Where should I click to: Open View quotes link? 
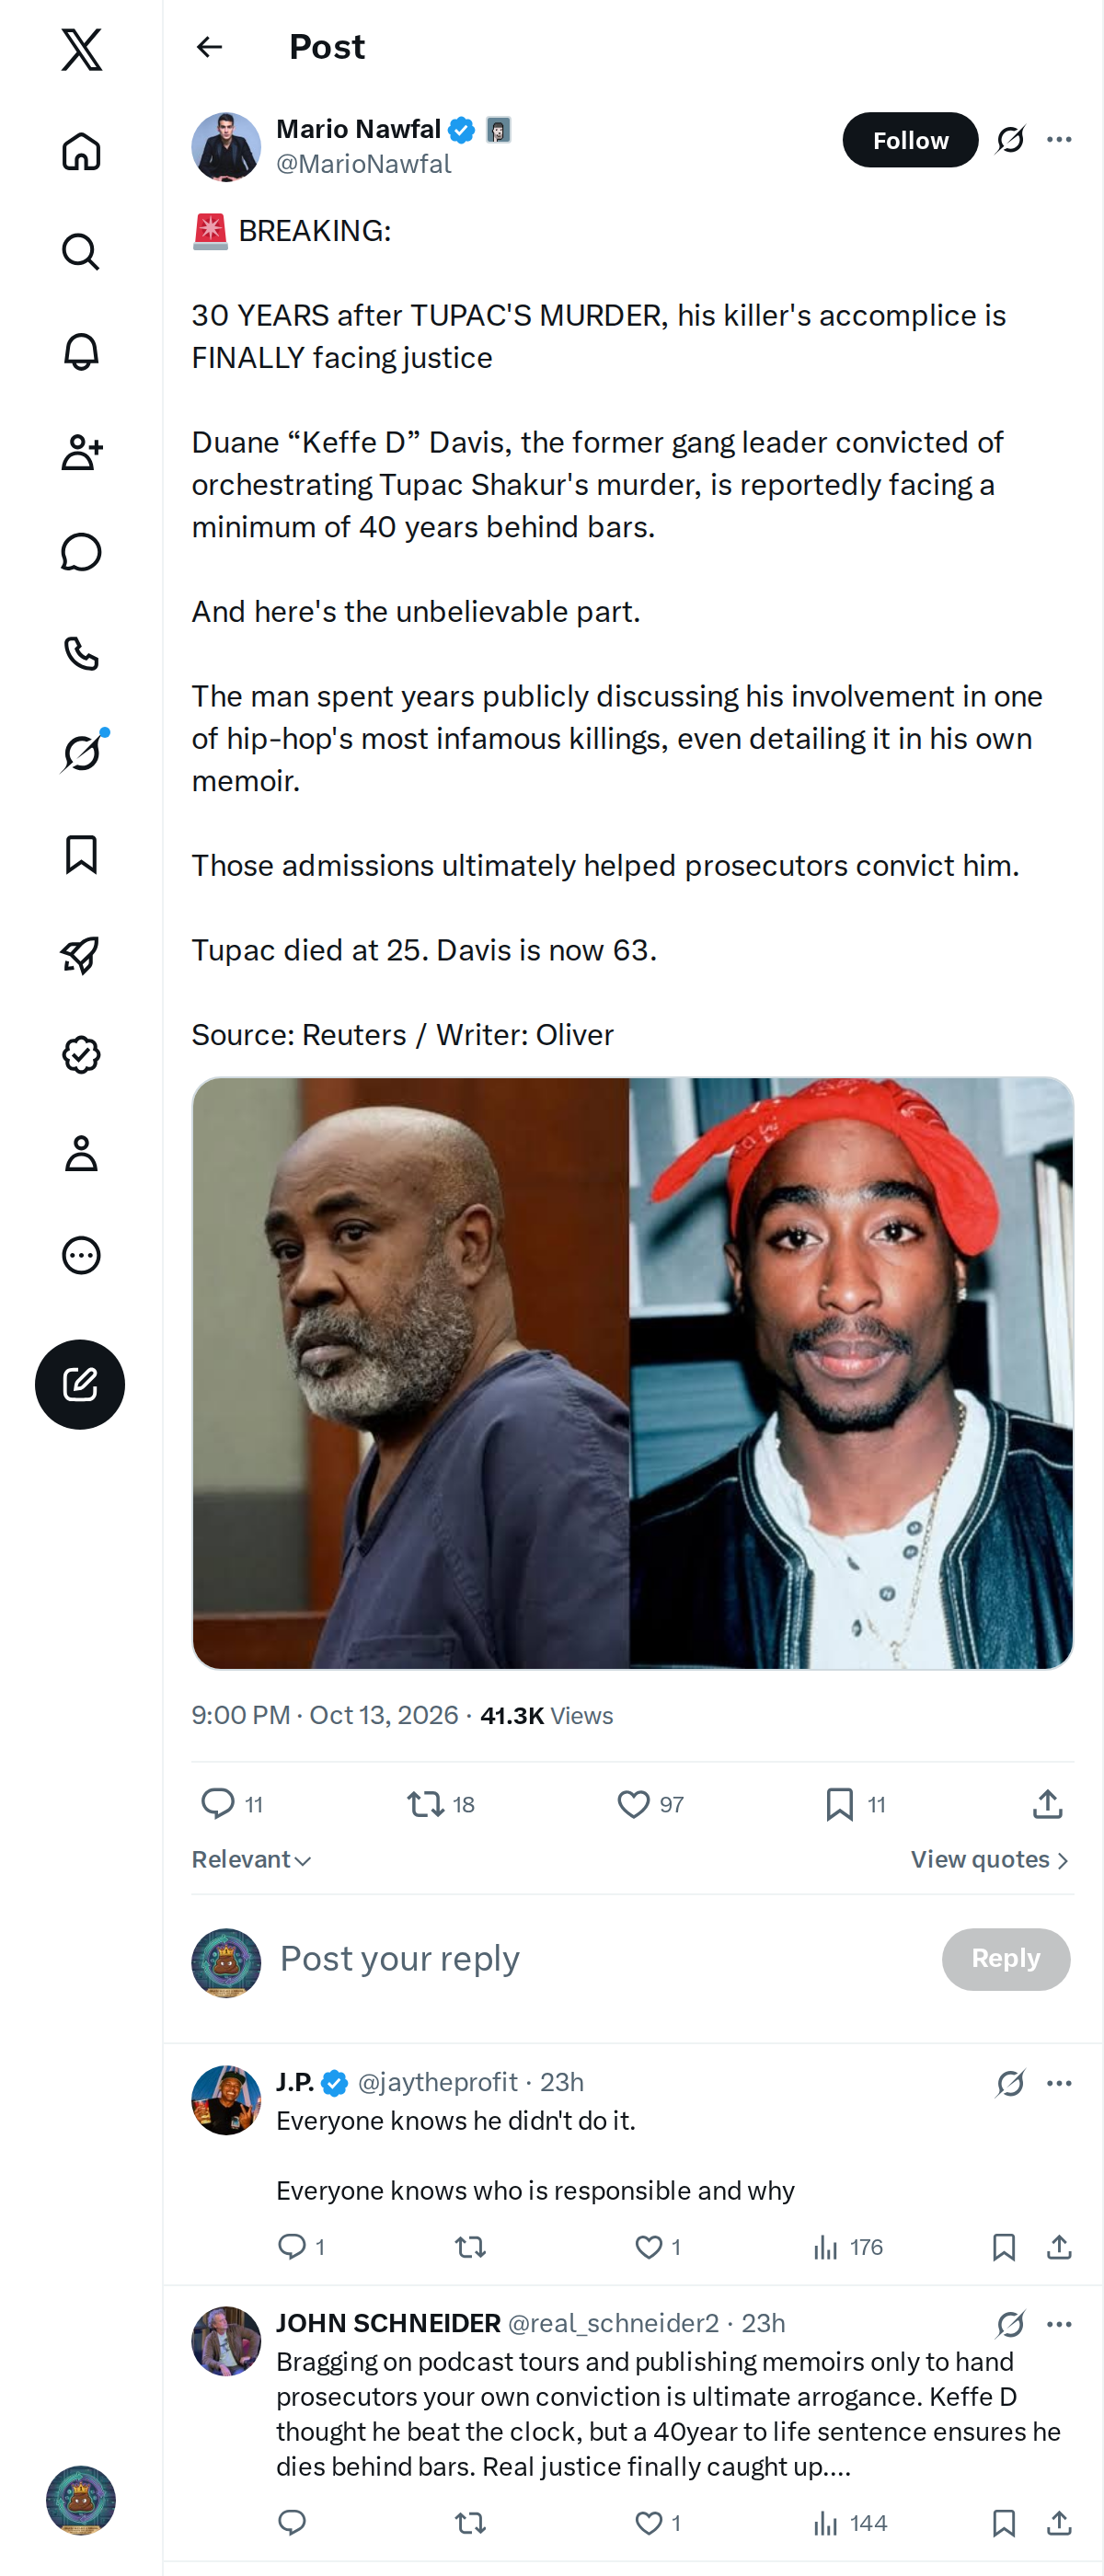point(990,1860)
